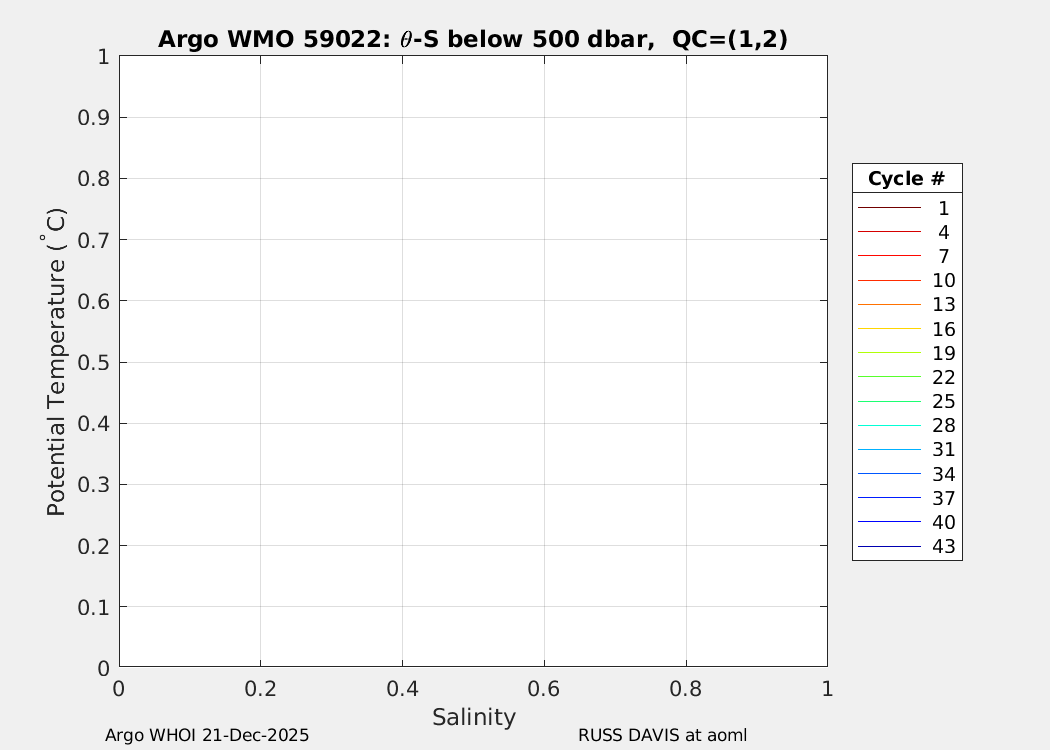The width and height of the screenshot is (1050, 750).
Task: Select the orange cycle 13 legend line
Action: point(889,305)
